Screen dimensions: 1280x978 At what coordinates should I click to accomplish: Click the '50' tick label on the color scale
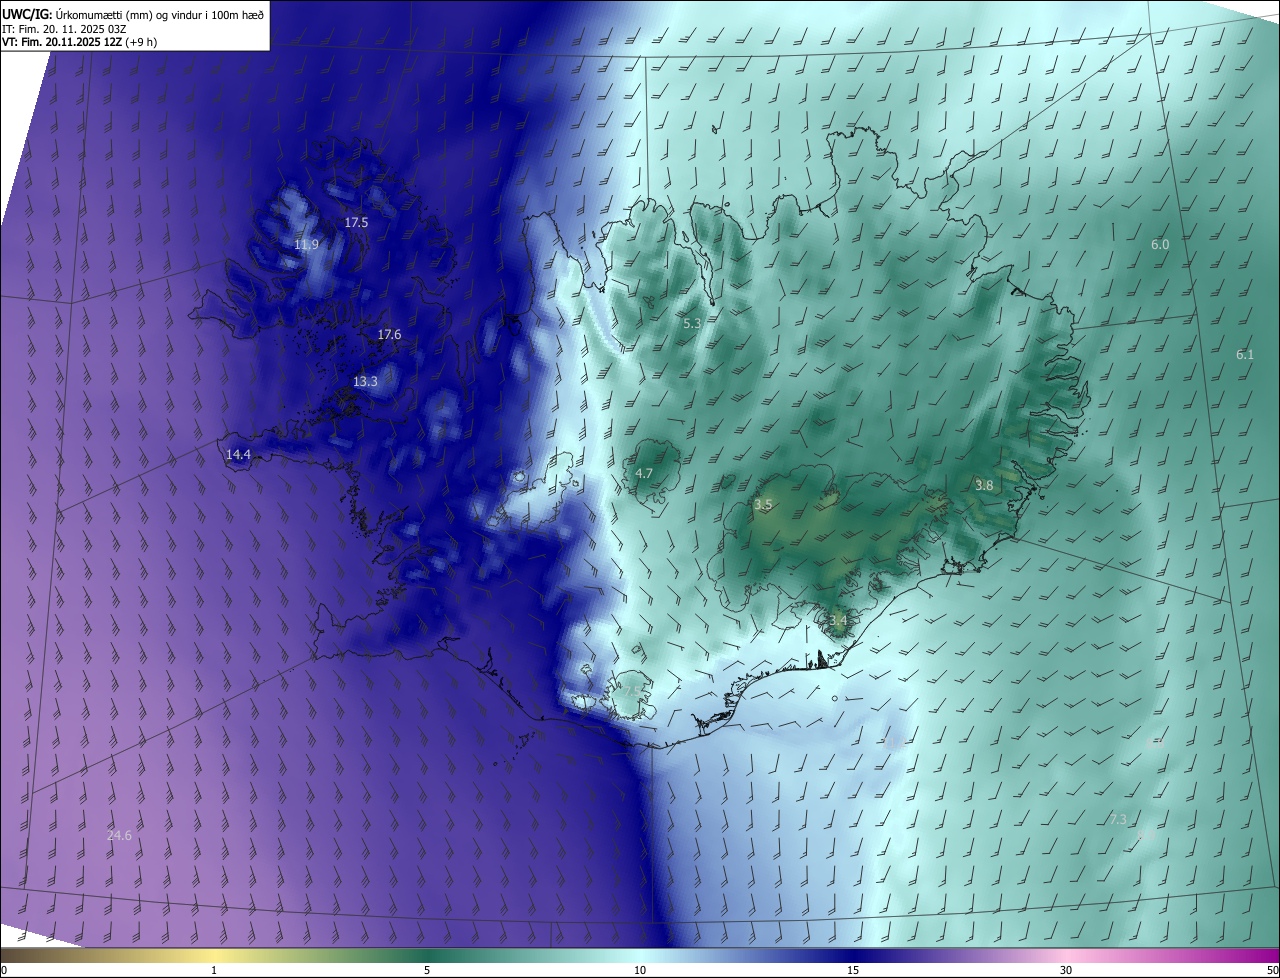coord(1272,970)
